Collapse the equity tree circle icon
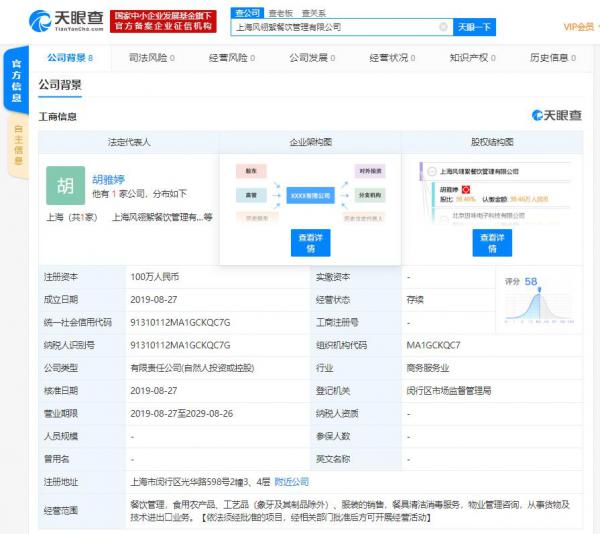Image resolution: width=600 pixels, height=534 pixels. coord(432,171)
